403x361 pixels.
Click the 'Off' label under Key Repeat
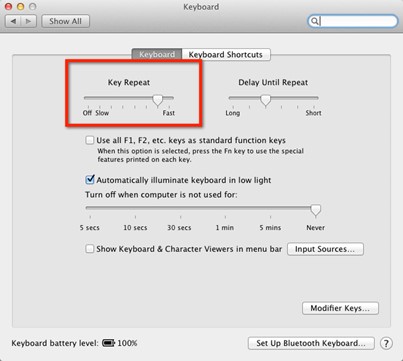pyautogui.click(x=87, y=113)
